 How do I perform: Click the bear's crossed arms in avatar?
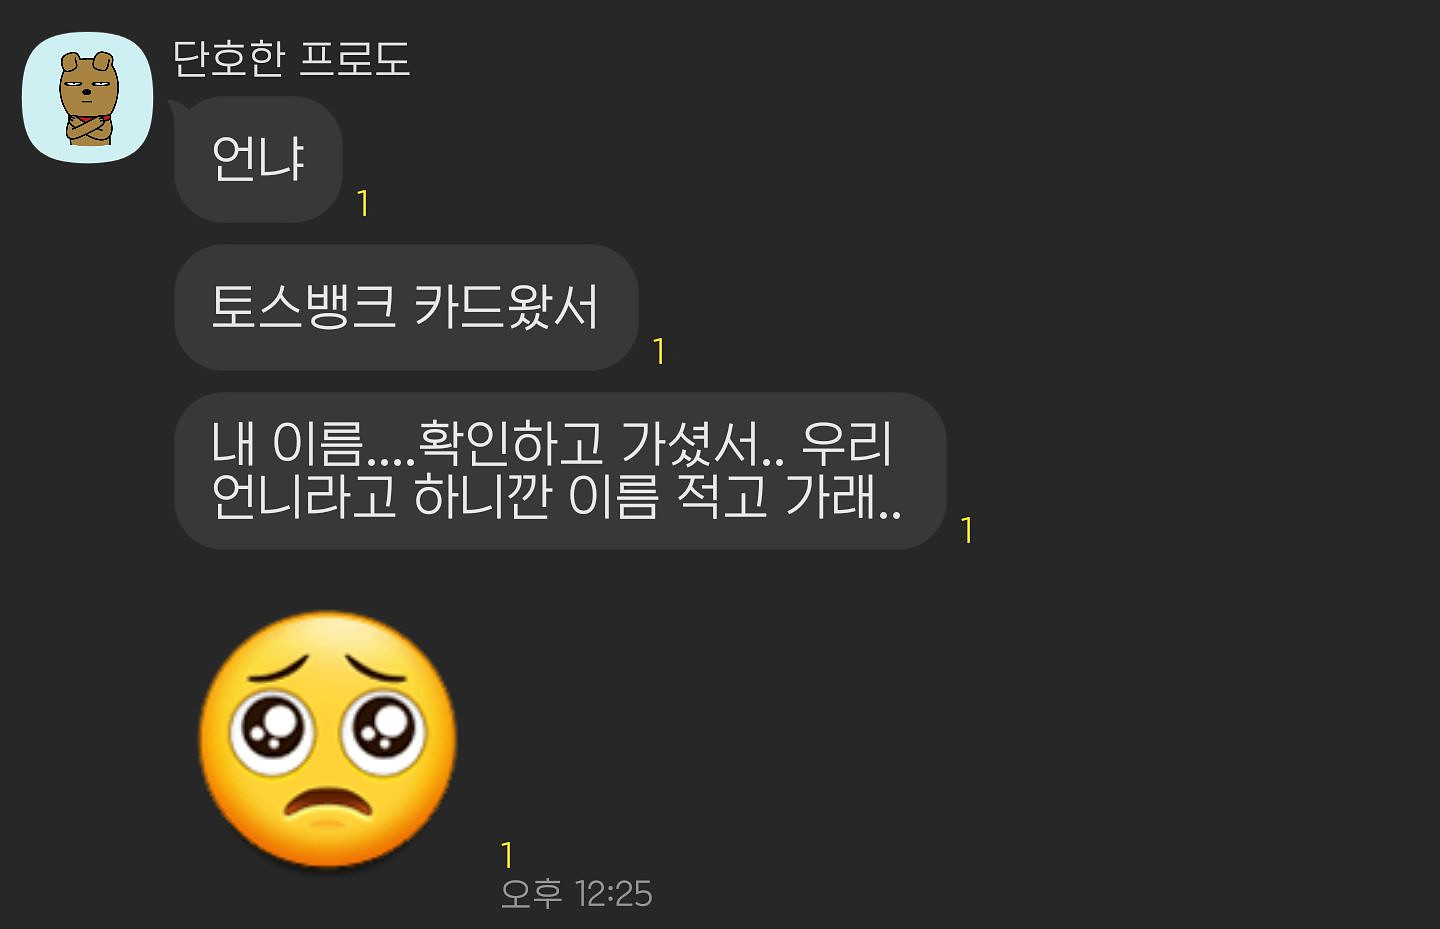pos(89,130)
